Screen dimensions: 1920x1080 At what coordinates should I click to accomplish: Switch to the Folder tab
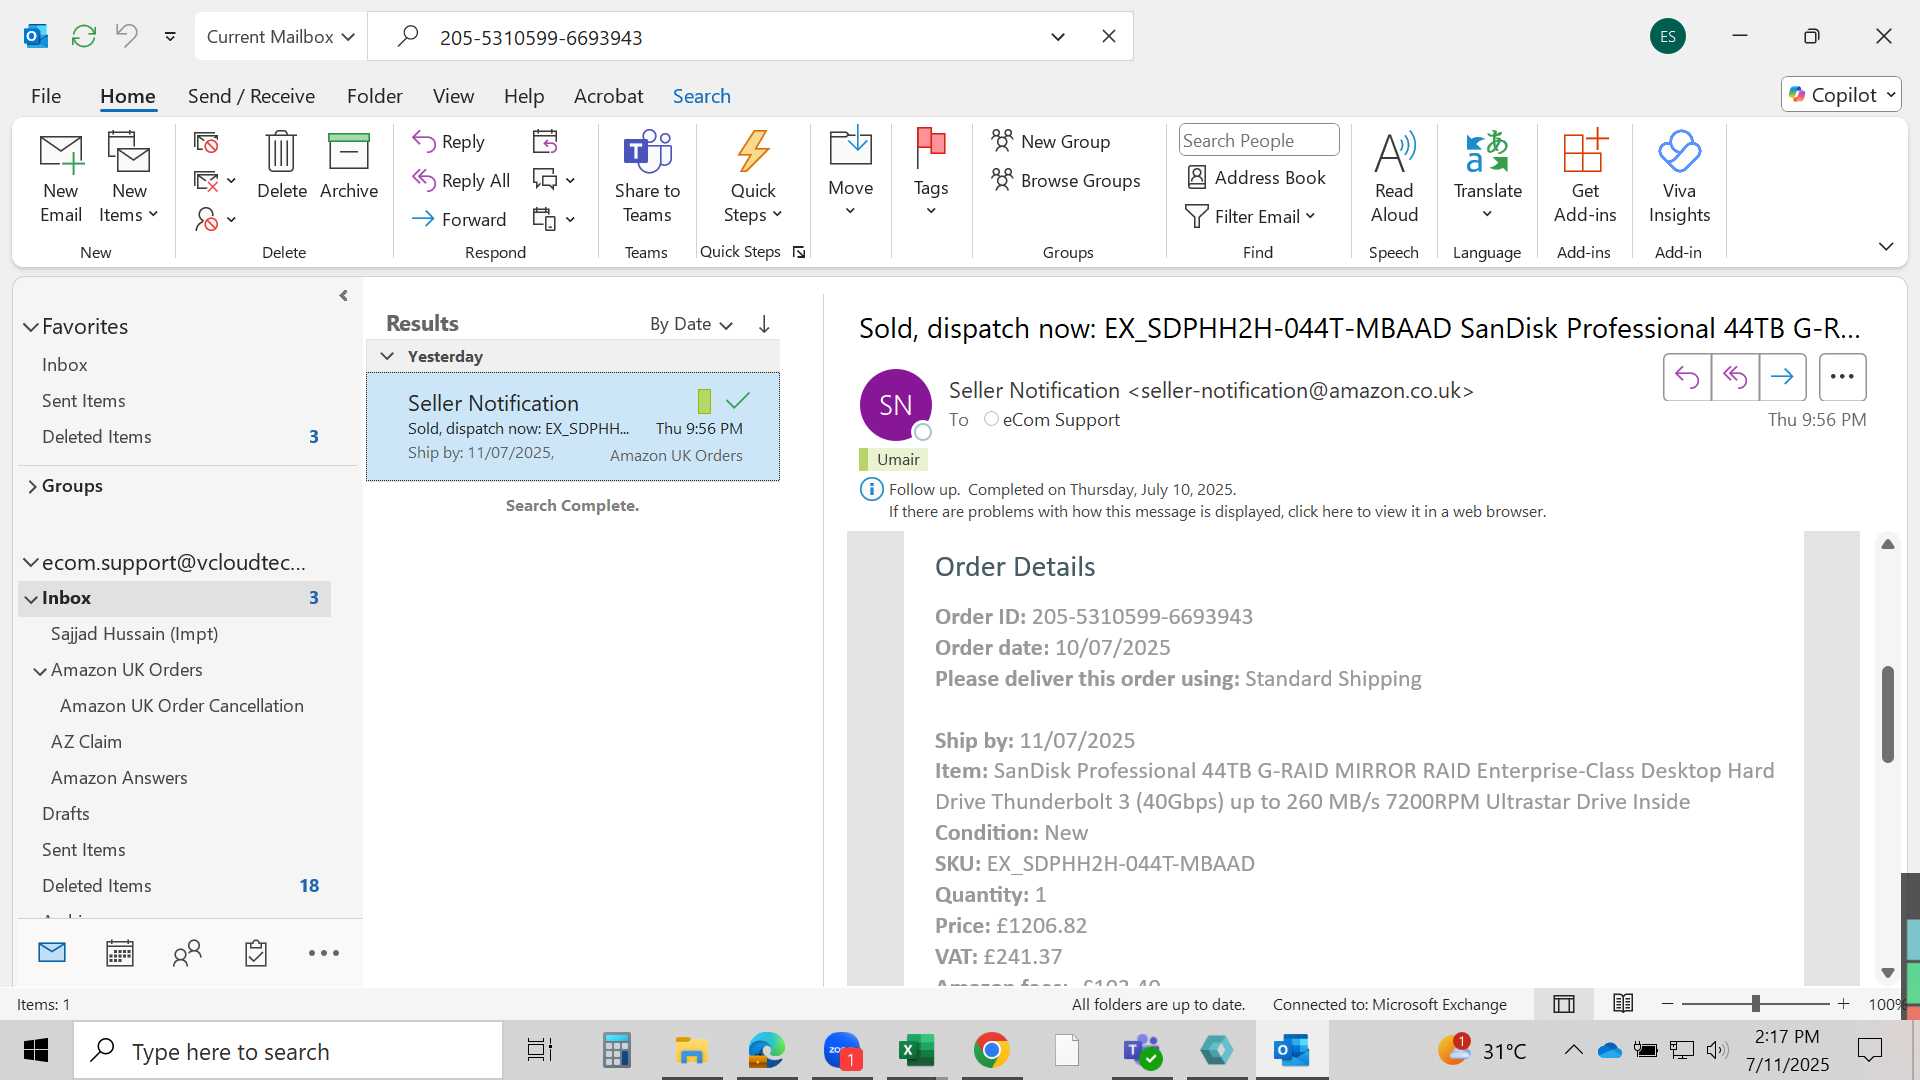click(375, 96)
